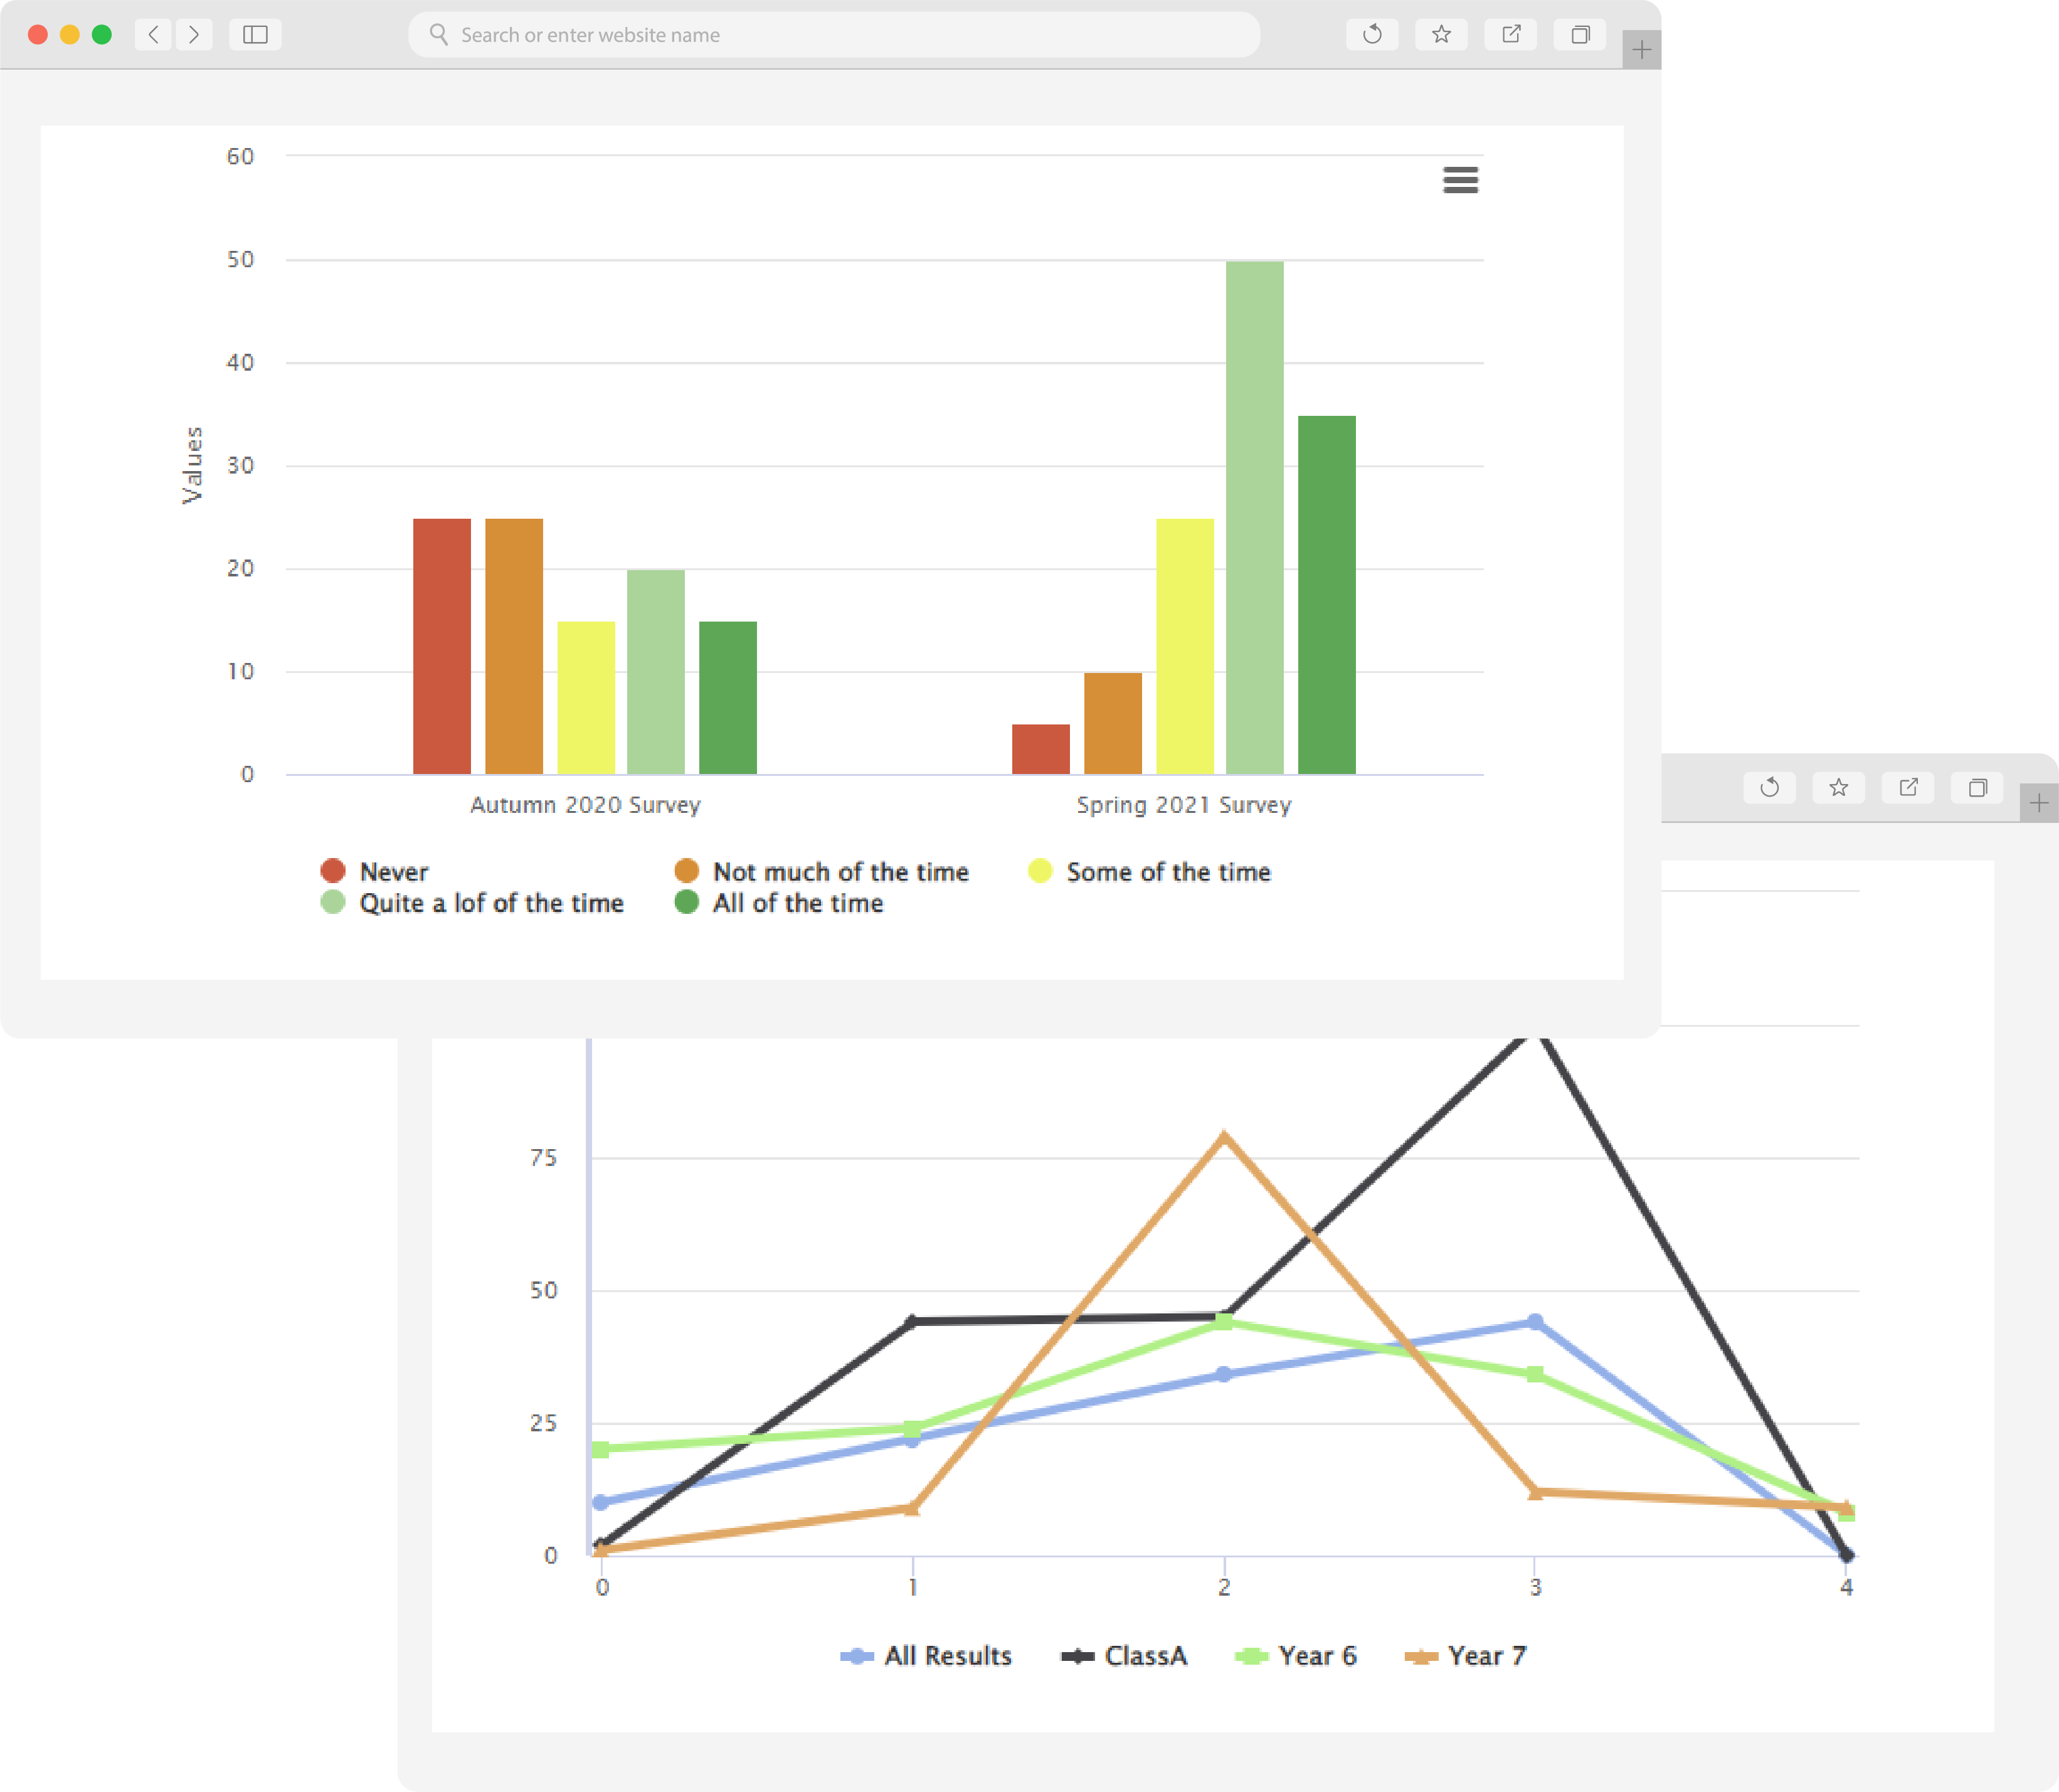Reload page in the back browser window
2059x1792 pixels.
[1769, 788]
